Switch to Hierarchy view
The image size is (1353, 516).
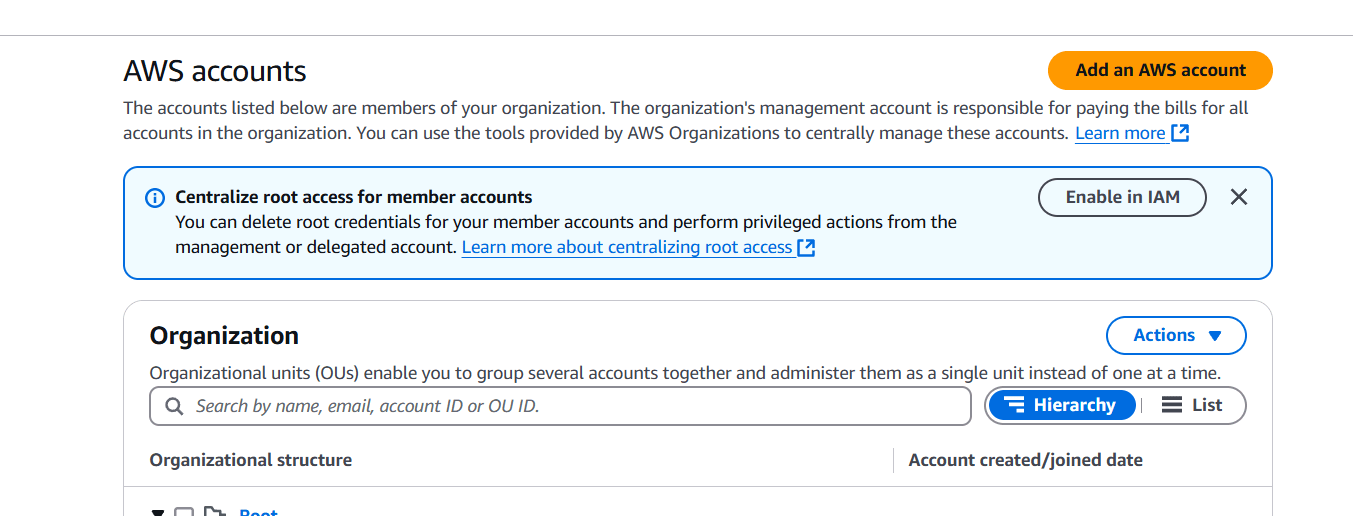(x=1062, y=405)
